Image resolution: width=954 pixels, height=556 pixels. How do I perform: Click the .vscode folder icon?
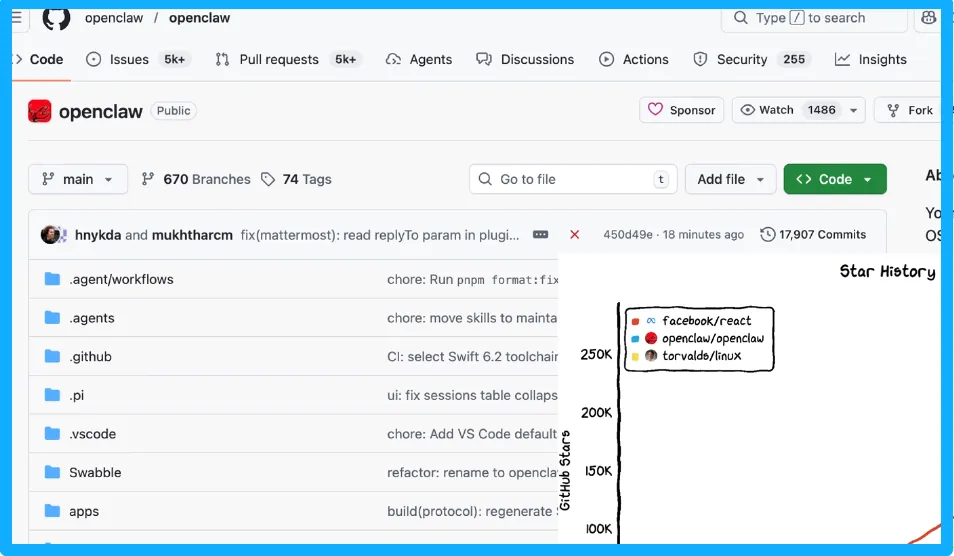tap(52, 434)
